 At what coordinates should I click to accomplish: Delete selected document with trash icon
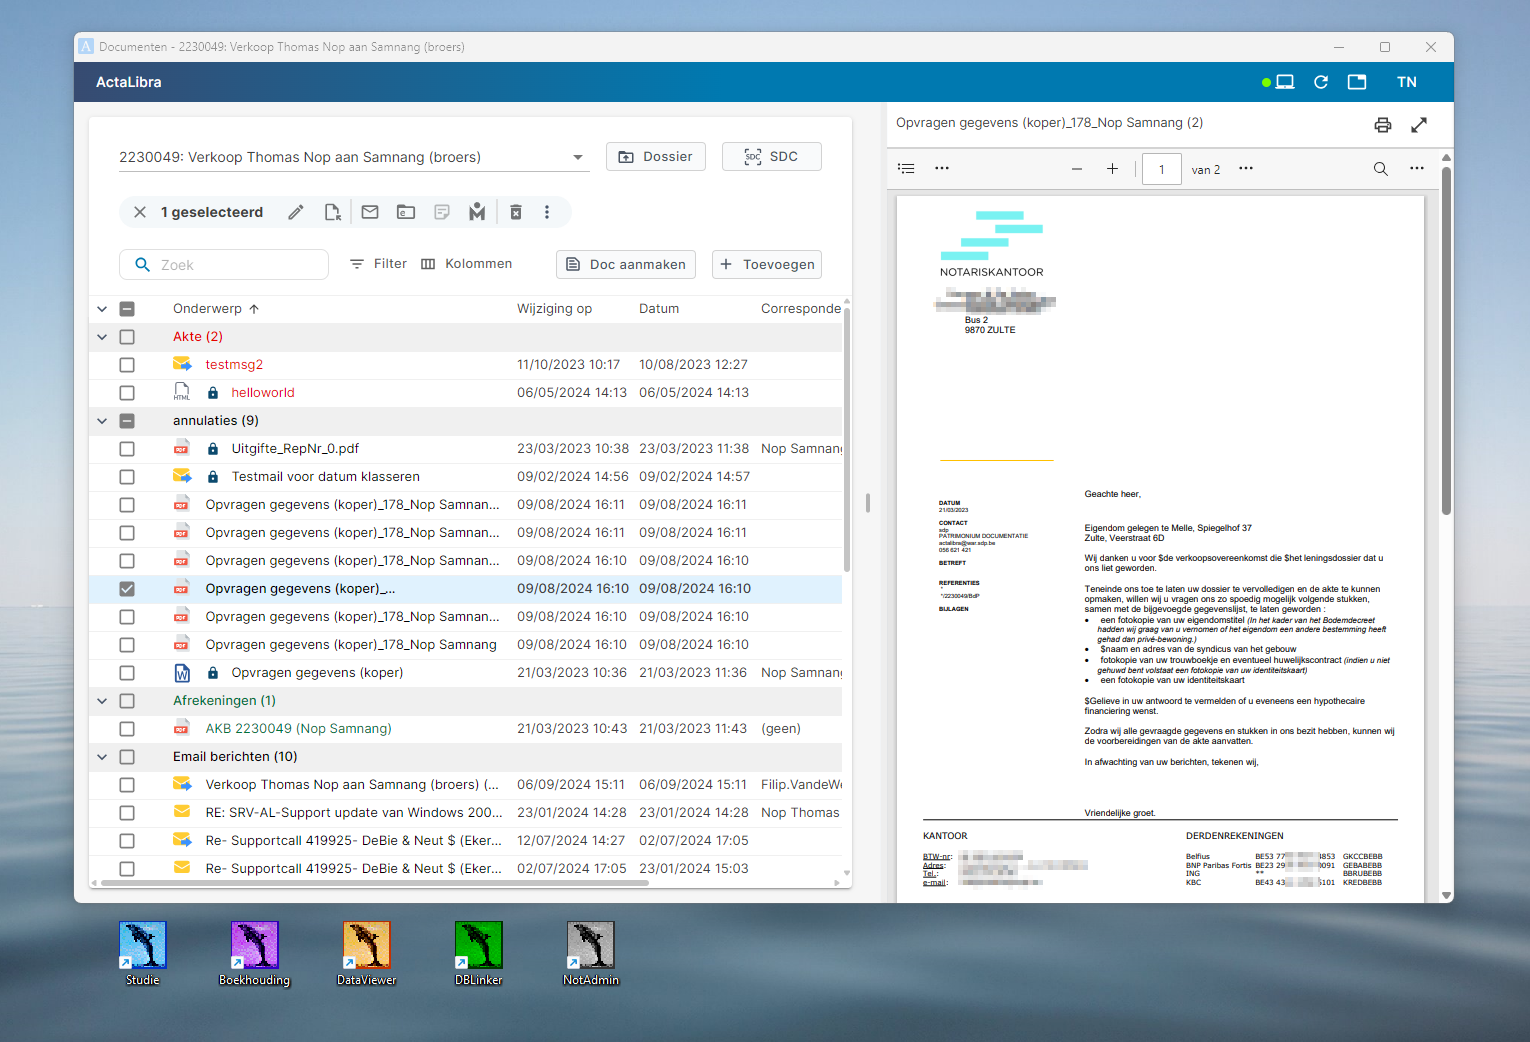516,212
